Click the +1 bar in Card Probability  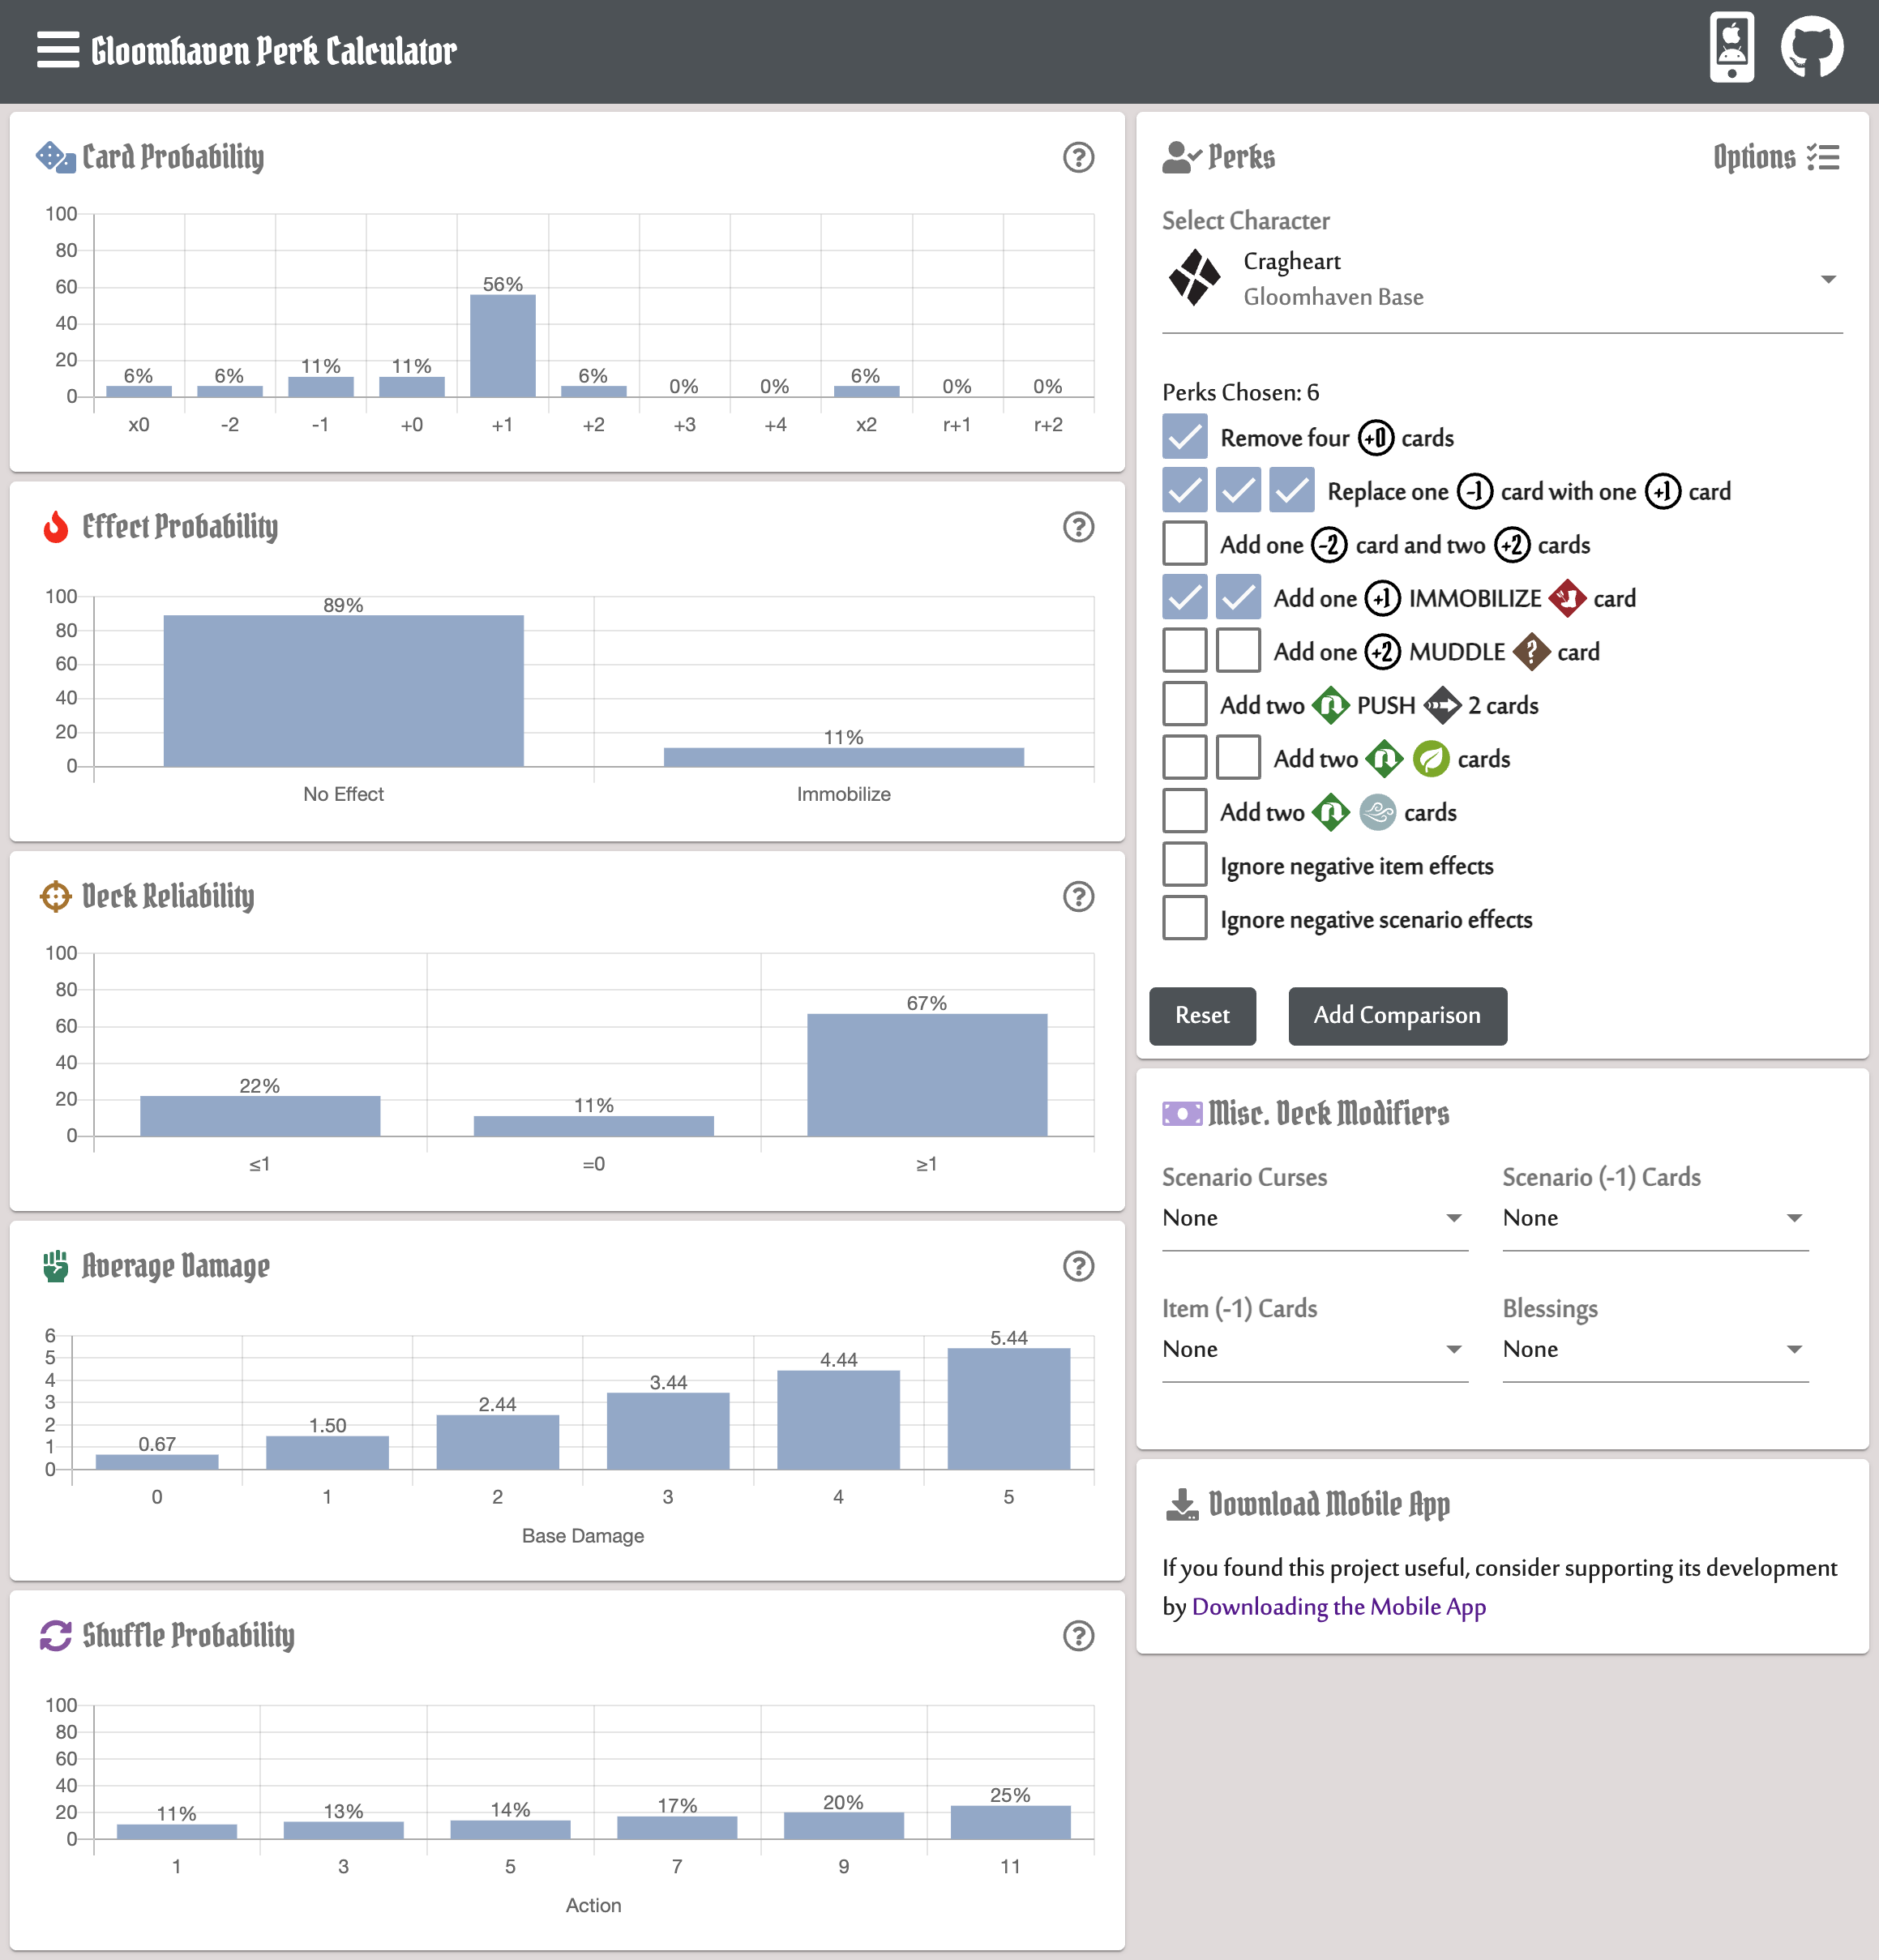[502, 345]
